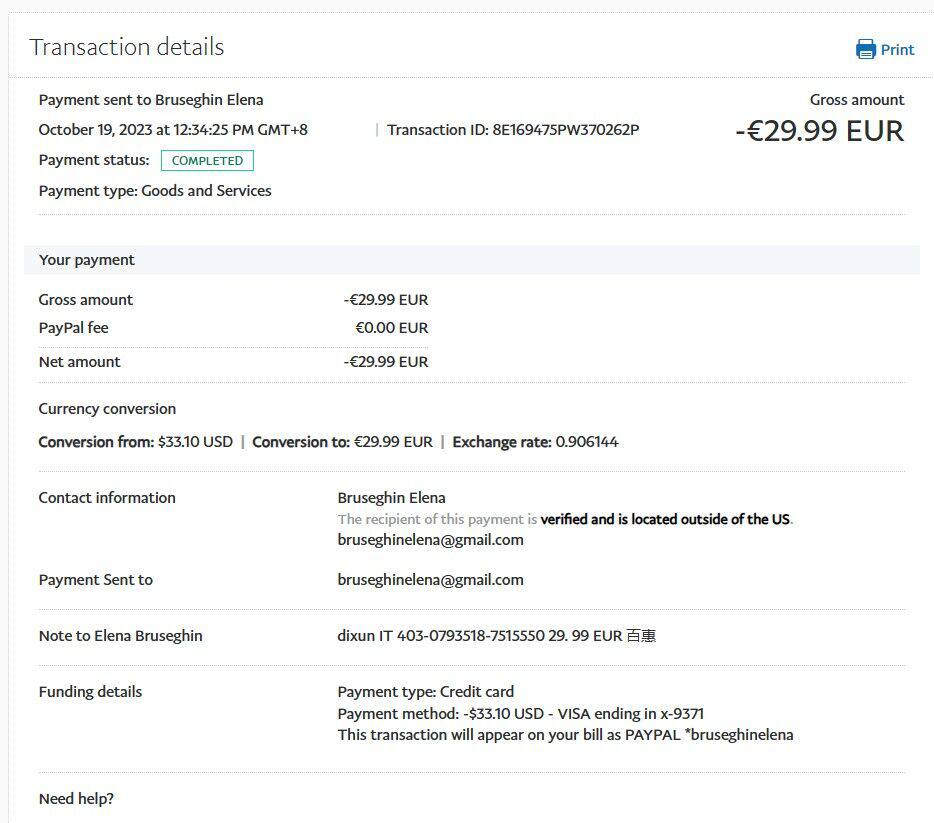This screenshot has width=934, height=823.
Task: Click the email in Payment Sent to row
Action: tap(430, 580)
